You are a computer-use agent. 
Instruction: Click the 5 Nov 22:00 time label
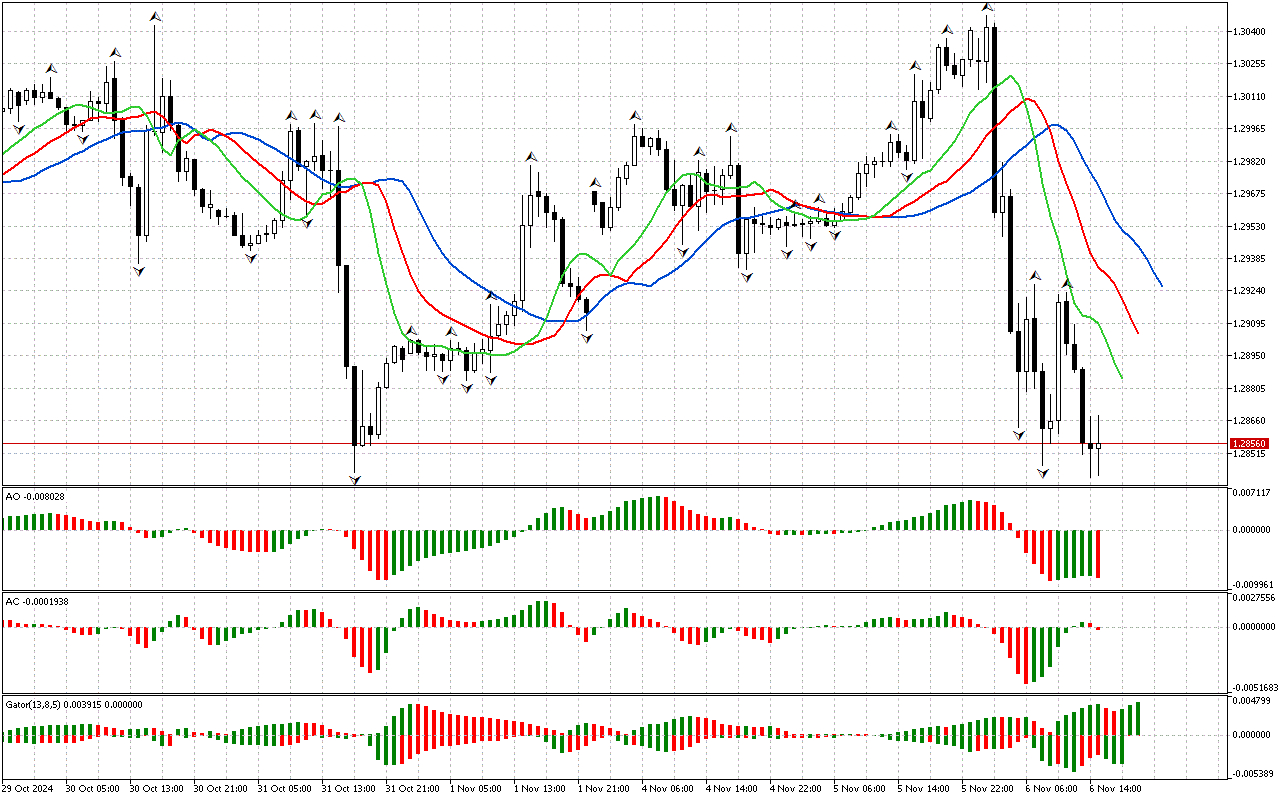pyautogui.click(x=989, y=789)
